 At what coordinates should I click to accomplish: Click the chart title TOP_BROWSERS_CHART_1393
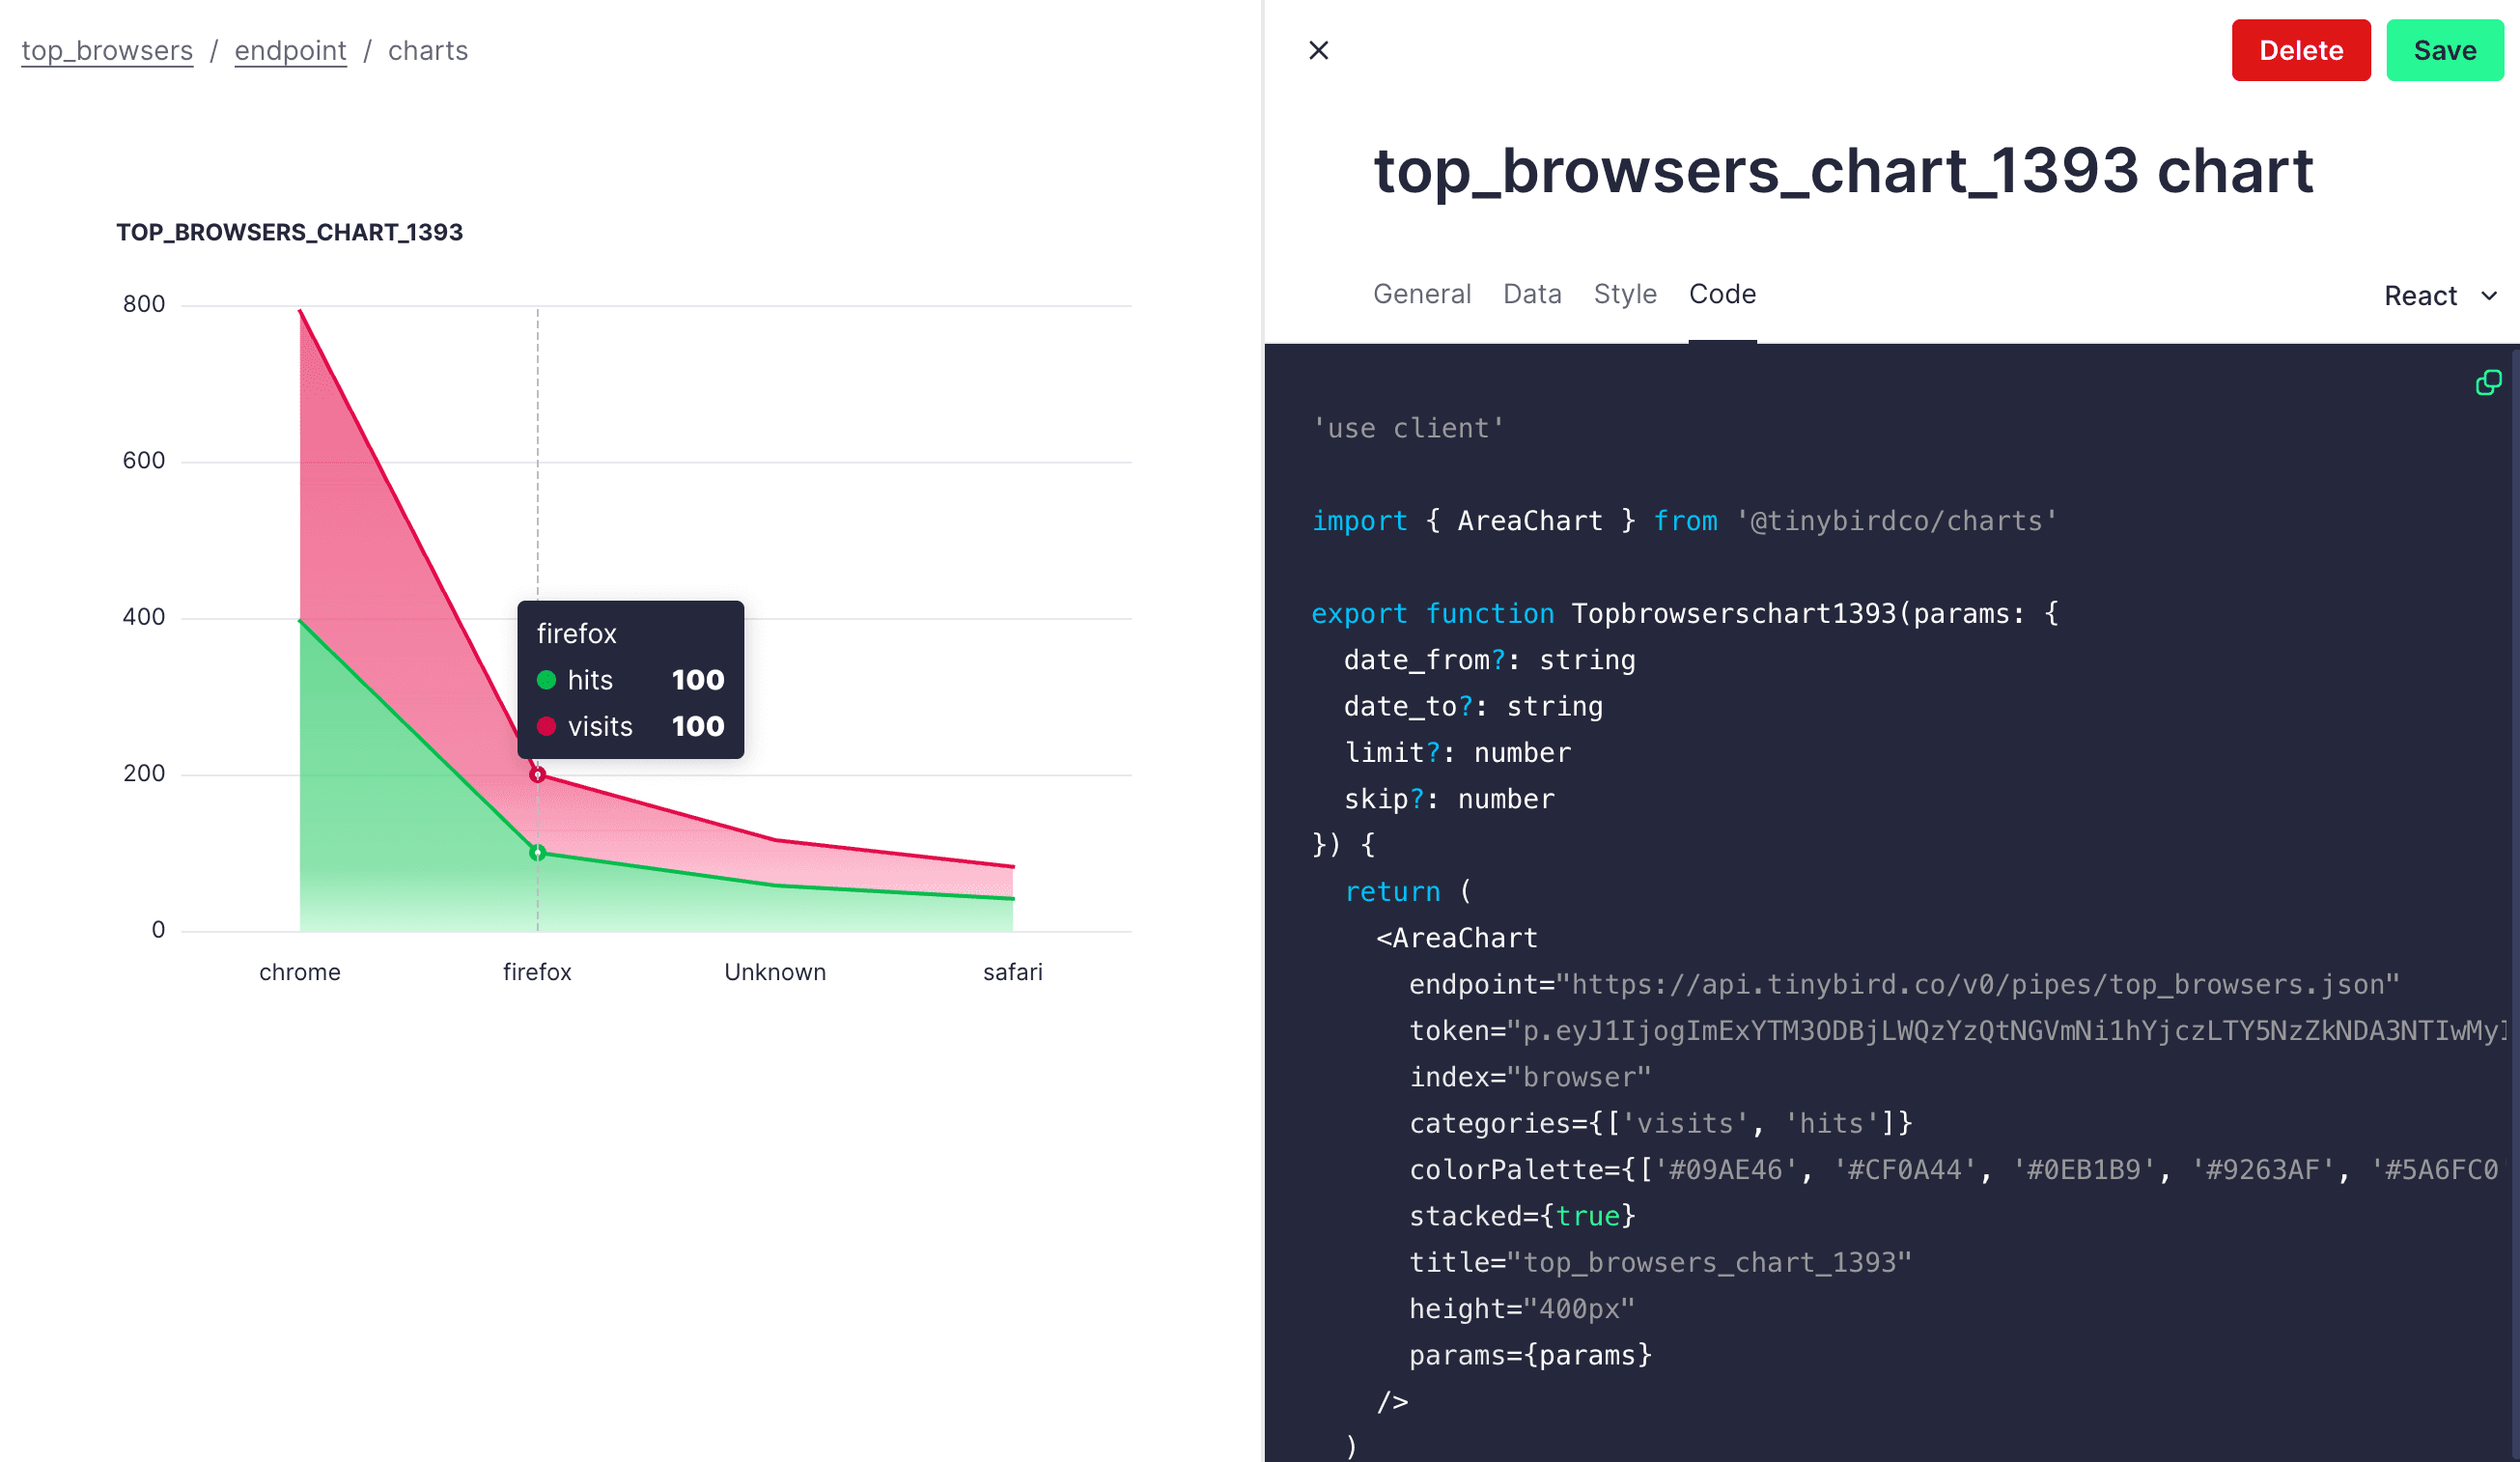289,232
